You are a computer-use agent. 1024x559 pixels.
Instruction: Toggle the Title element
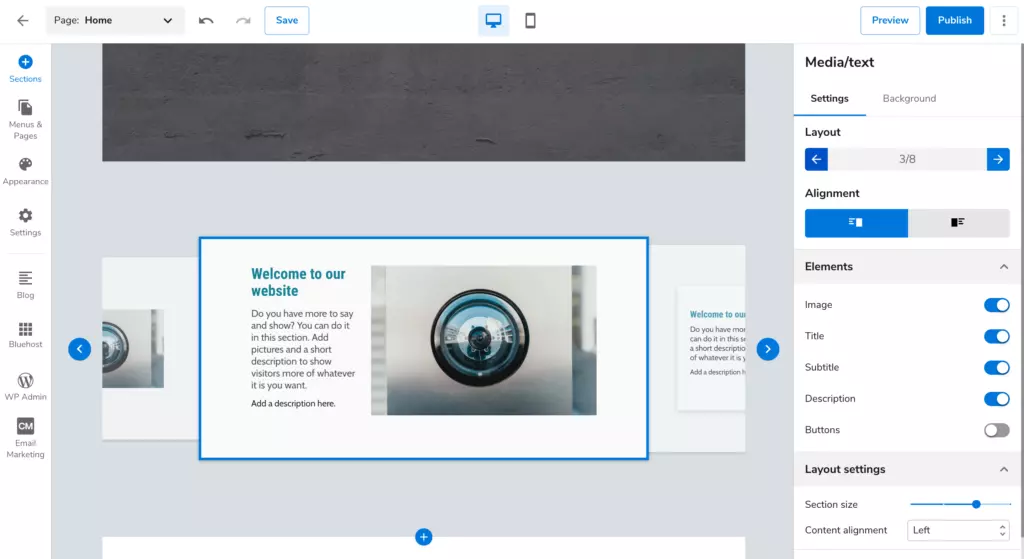[997, 336]
